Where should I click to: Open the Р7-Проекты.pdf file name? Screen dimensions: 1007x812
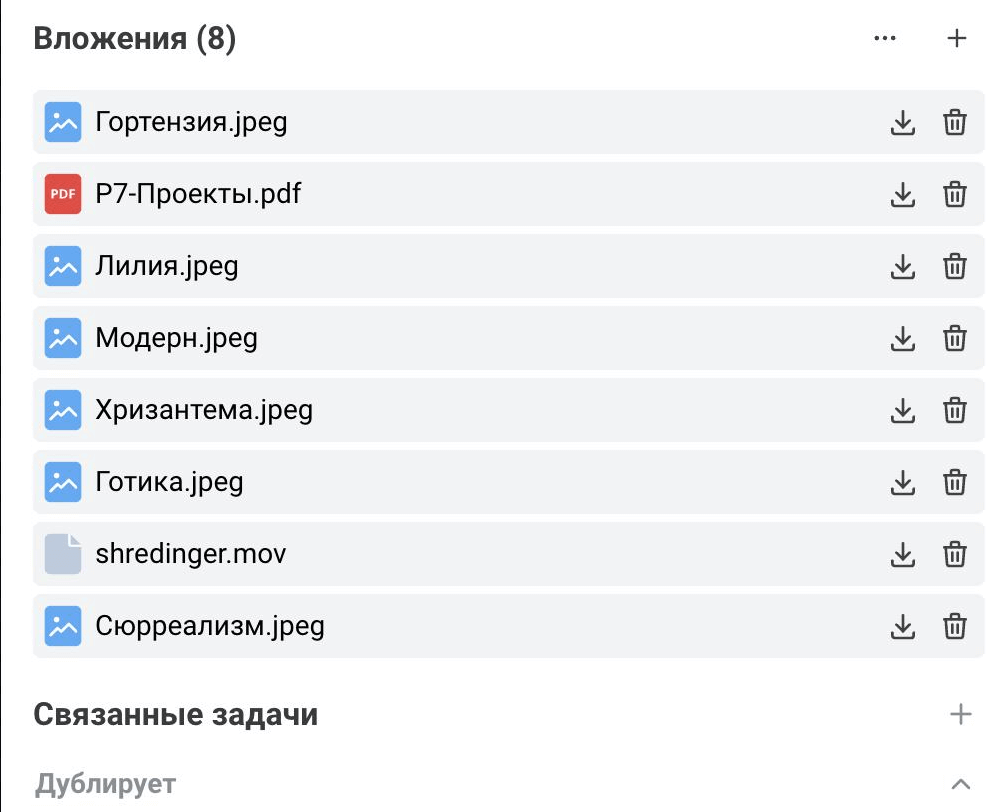click(198, 194)
